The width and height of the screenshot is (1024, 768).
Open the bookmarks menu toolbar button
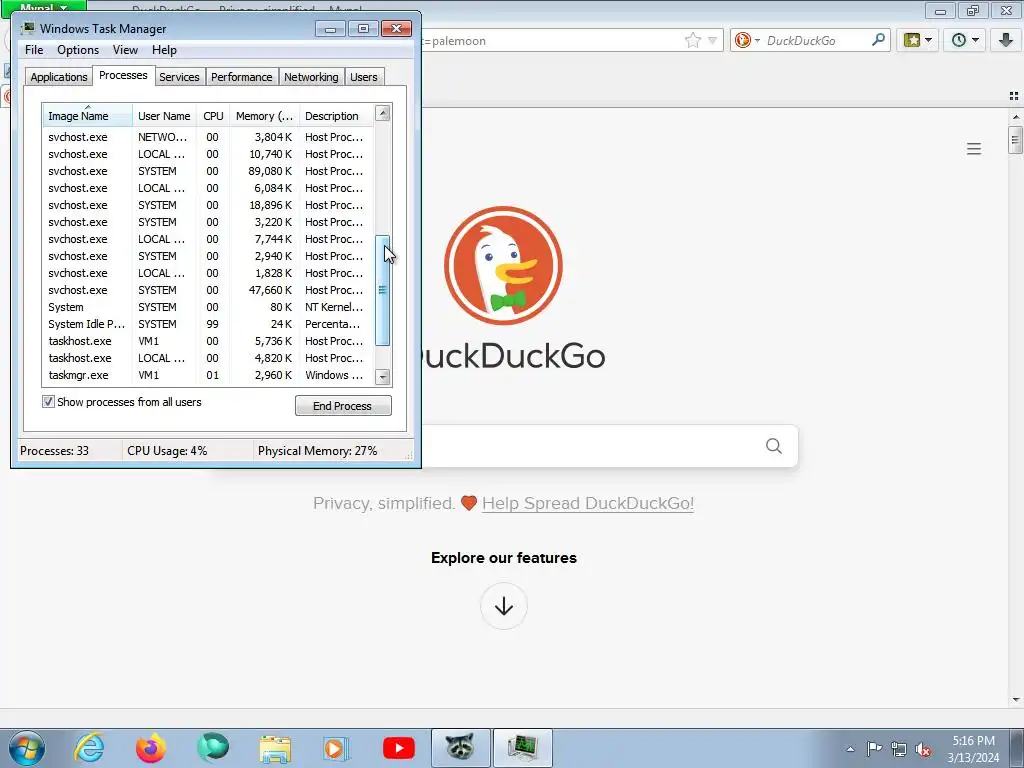pos(918,40)
